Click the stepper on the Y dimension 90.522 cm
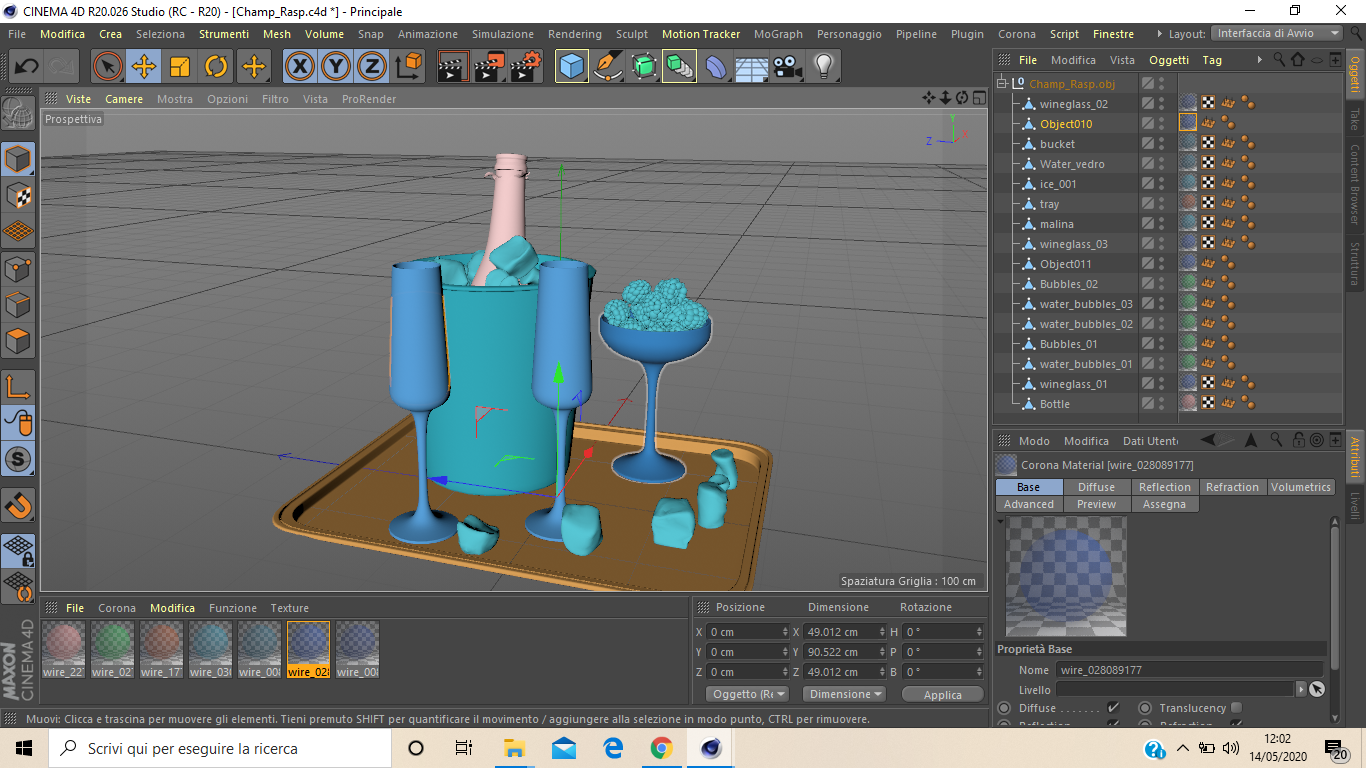1366x768 pixels. (882, 652)
